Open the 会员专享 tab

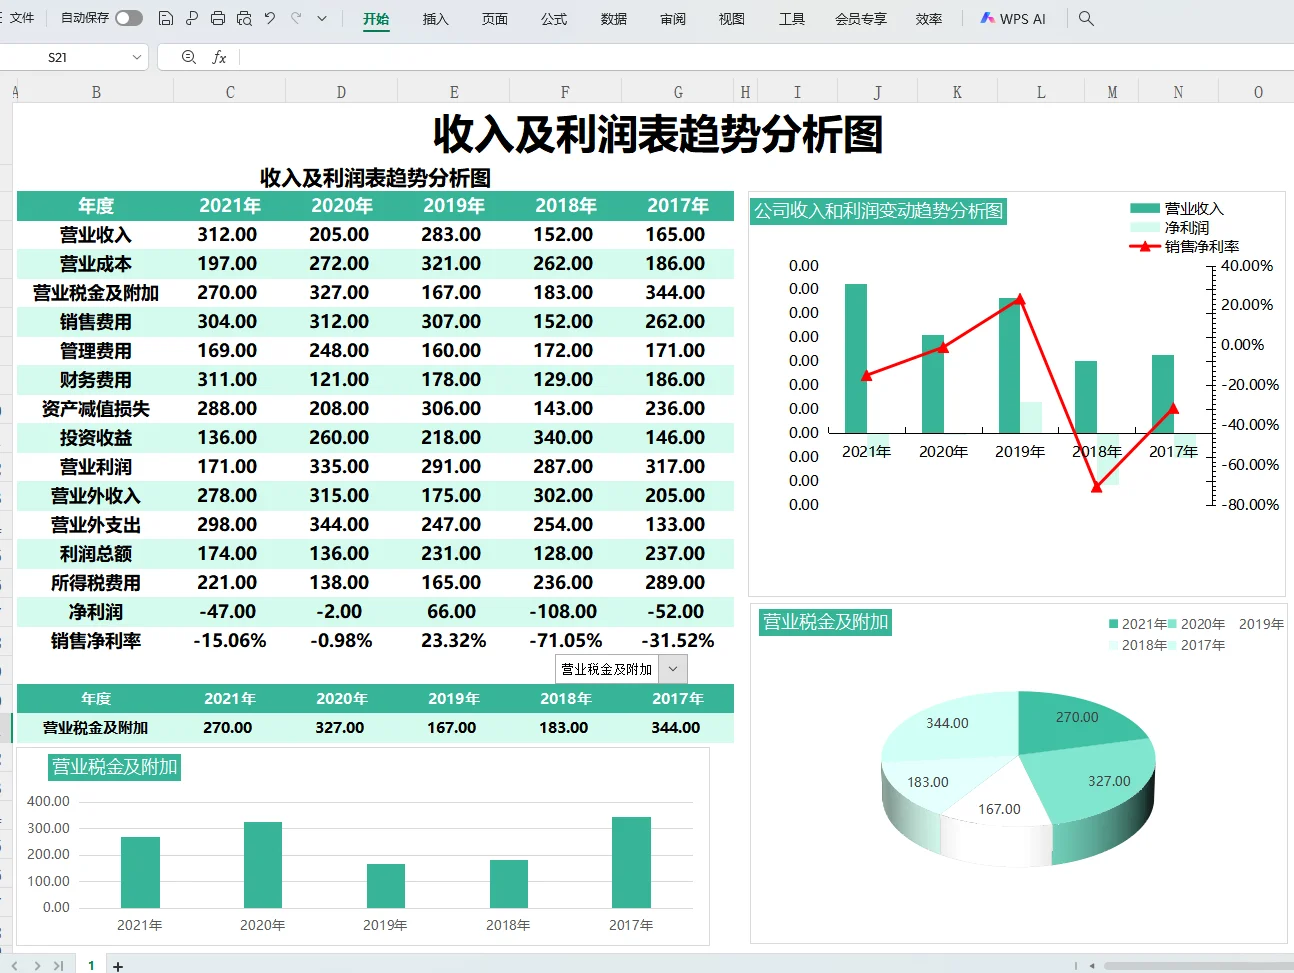(861, 19)
